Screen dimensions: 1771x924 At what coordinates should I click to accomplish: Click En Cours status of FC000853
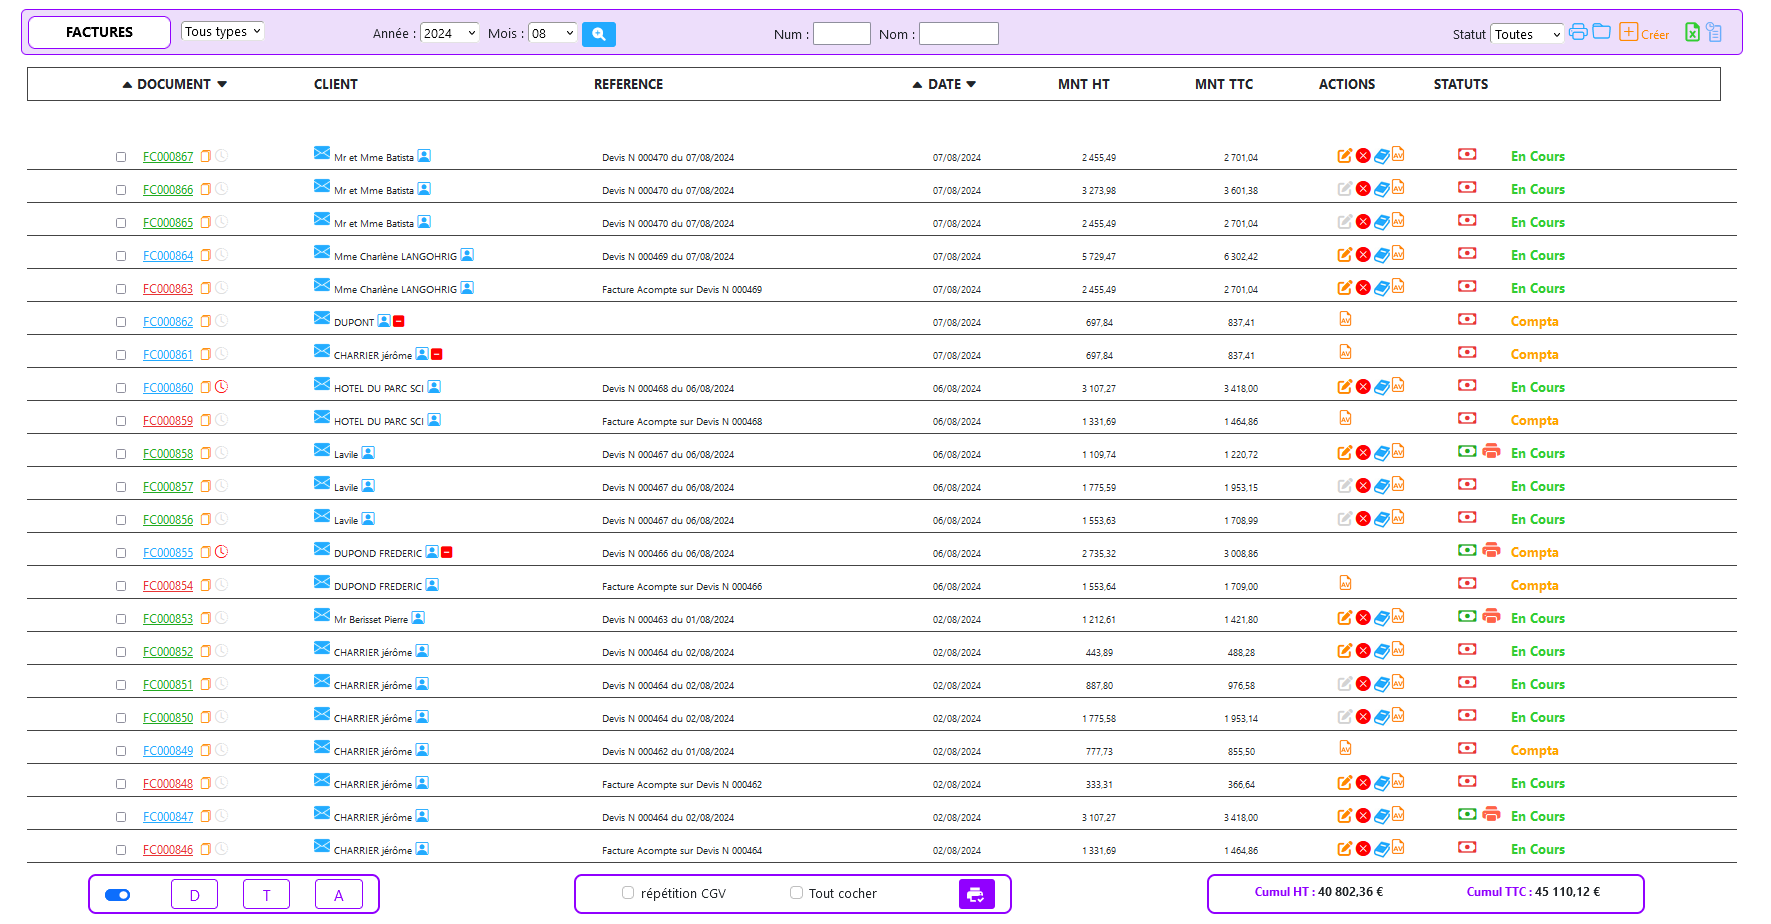[x=1538, y=619]
